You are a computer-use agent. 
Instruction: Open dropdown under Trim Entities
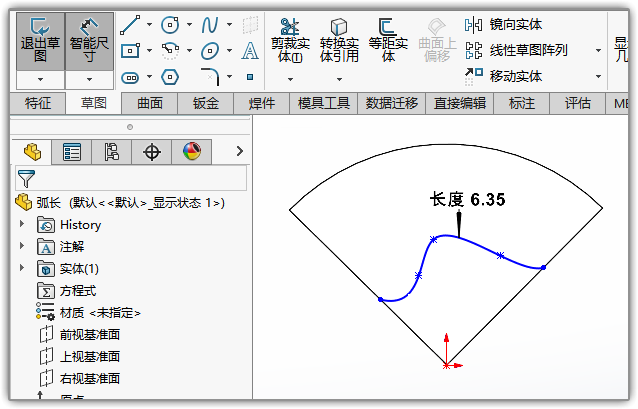(291, 79)
